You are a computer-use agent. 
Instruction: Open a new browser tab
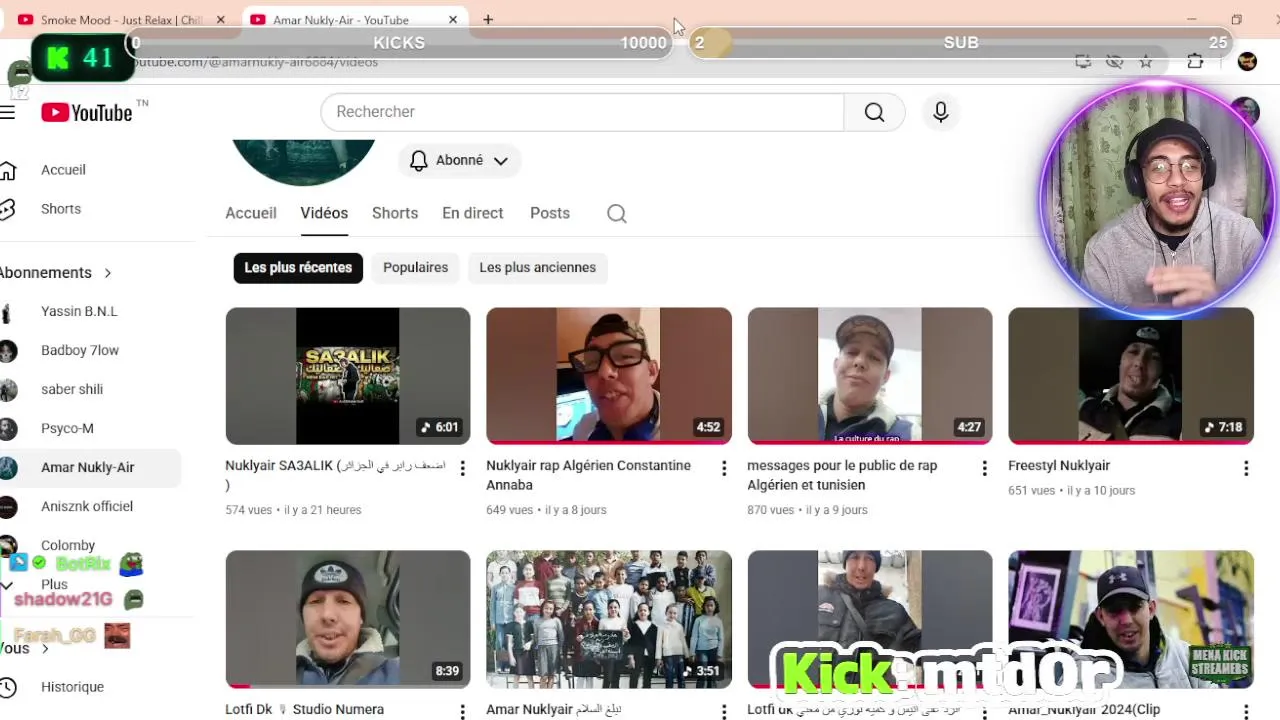tap(488, 19)
